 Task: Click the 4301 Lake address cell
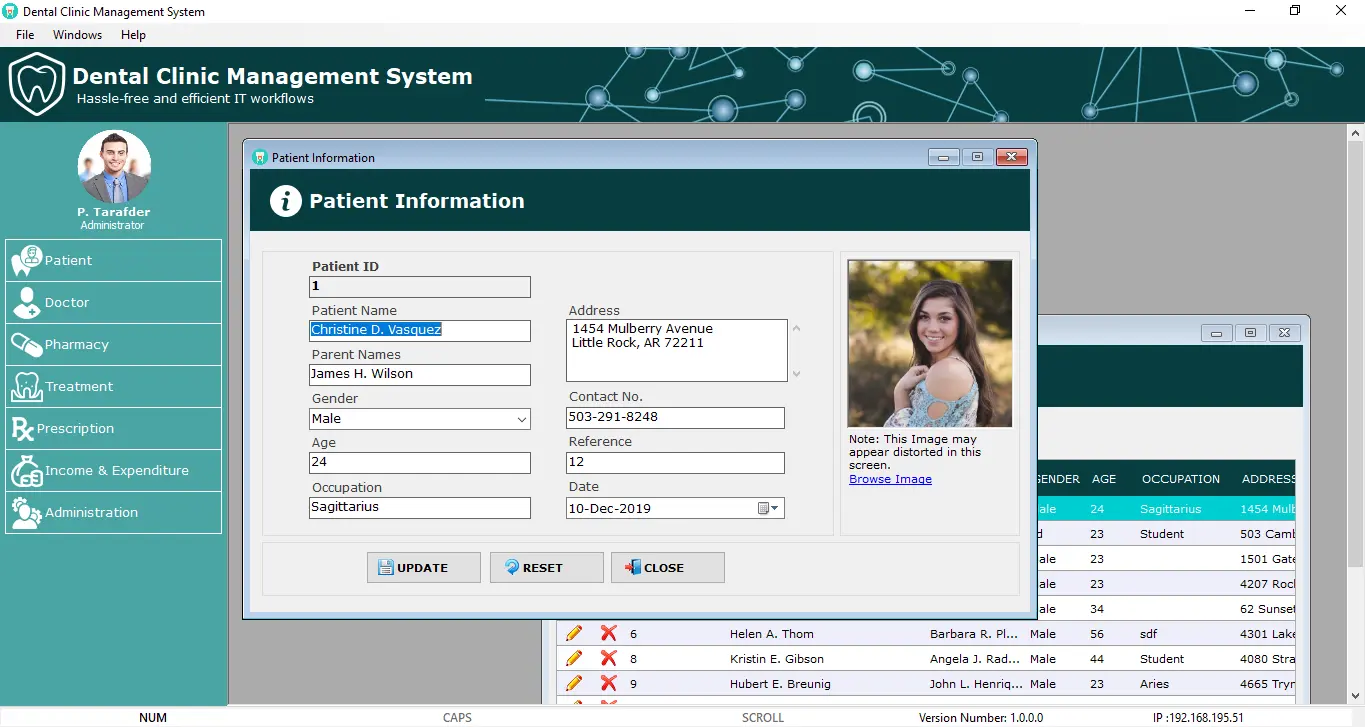point(1268,634)
